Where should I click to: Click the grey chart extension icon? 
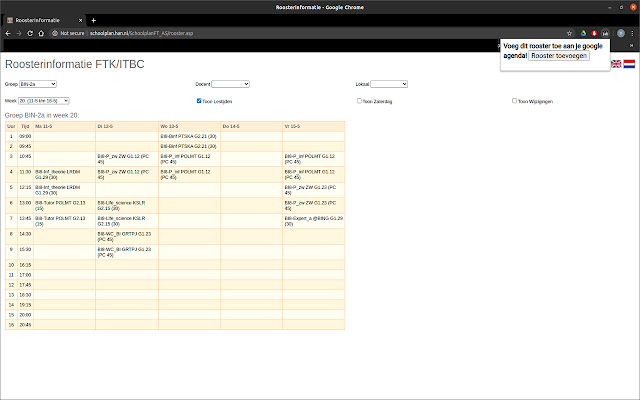[x=605, y=33]
